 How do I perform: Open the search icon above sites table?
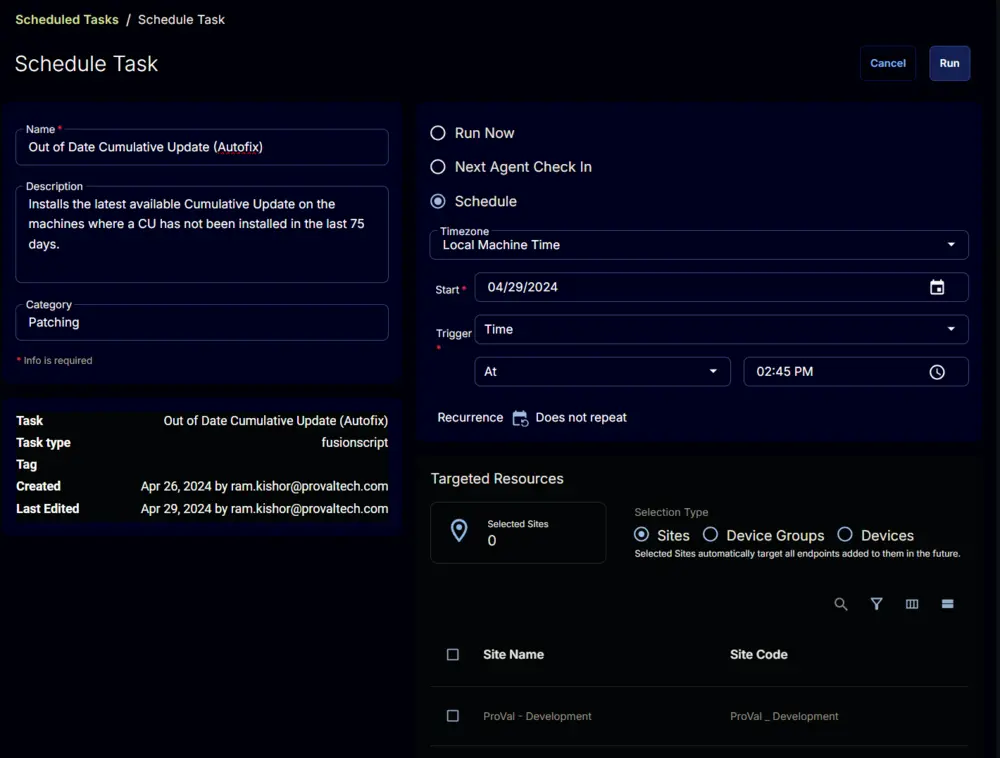tap(841, 604)
